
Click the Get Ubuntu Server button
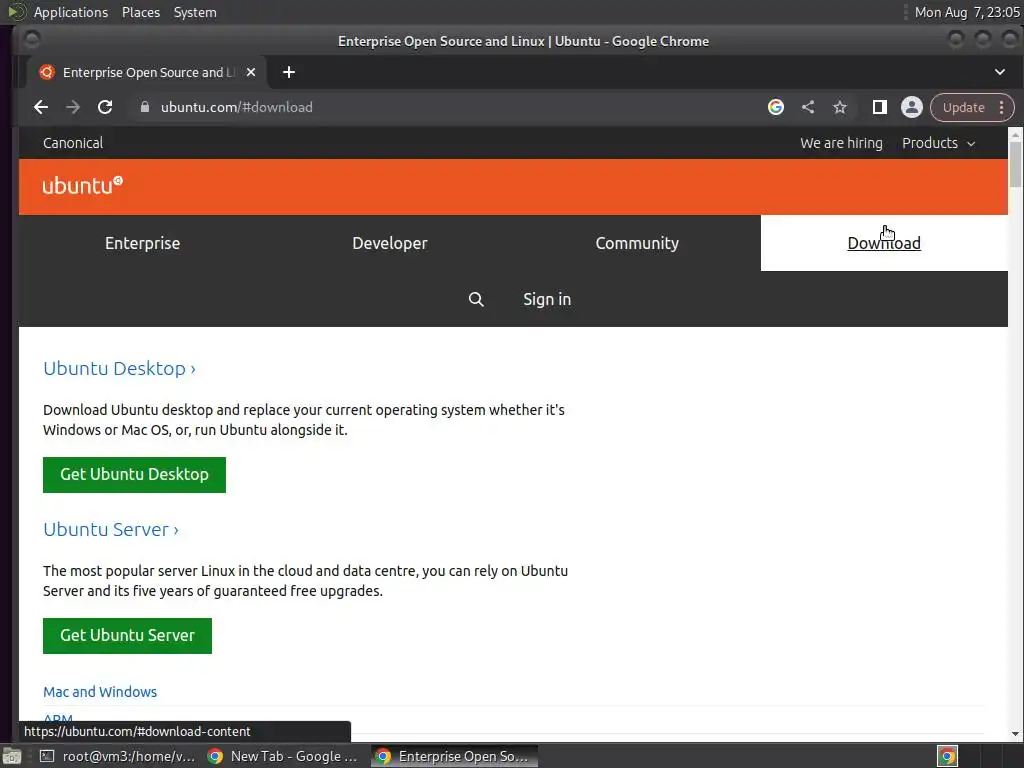tap(127, 635)
